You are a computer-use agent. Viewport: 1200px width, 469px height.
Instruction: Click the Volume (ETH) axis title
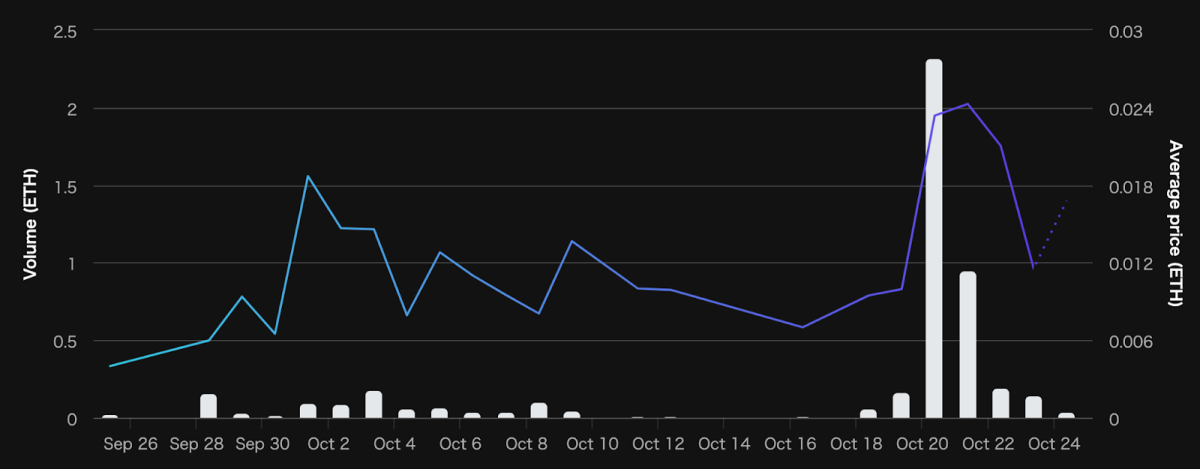(30, 224)
